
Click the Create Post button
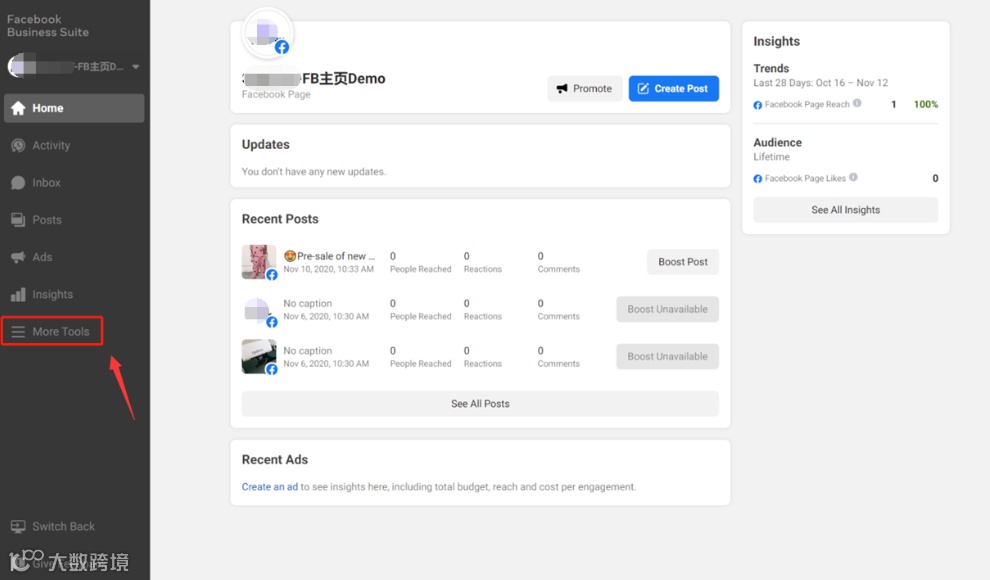pyautogui.click(x=674, y=88)
